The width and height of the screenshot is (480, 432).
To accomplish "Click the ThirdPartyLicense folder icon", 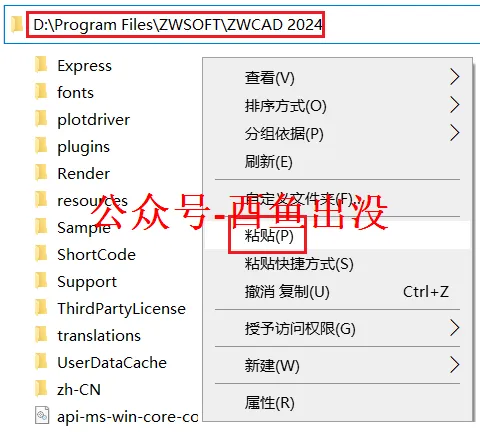I will [x=41, y=308].
